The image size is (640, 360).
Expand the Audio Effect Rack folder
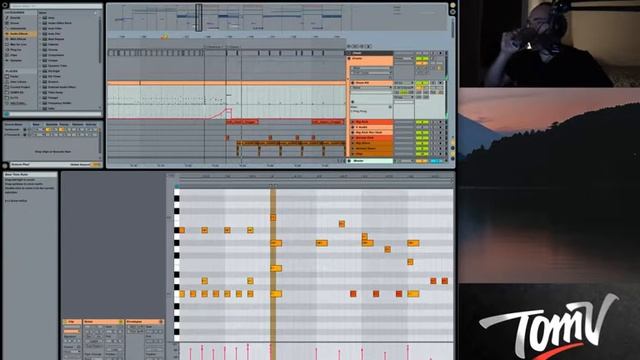[40, 23]
